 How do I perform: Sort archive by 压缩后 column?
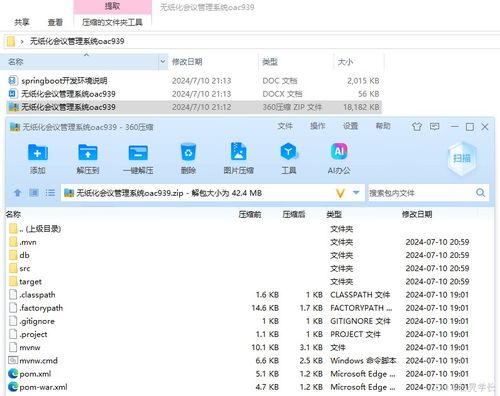point(294,214)
